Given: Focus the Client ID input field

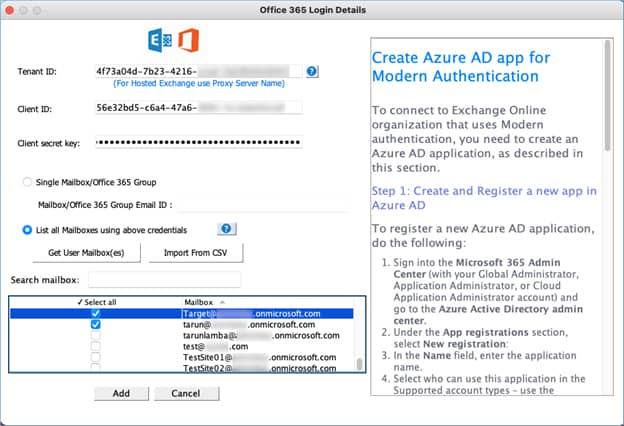Looking at the screenshot, I should pos(199,107).
